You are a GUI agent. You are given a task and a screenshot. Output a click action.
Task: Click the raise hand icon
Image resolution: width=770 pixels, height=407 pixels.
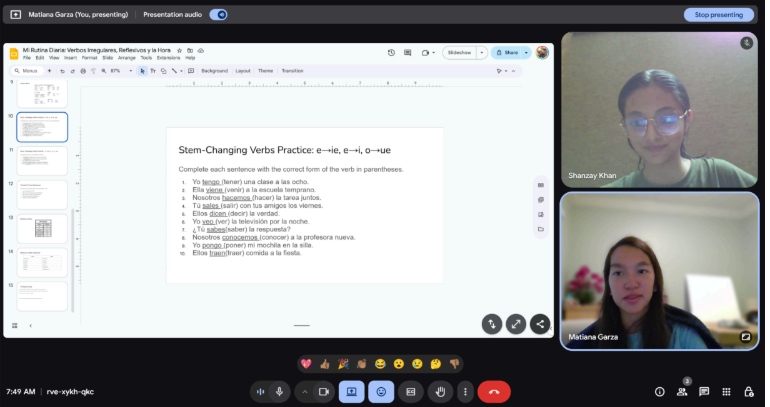coord(438,392)
